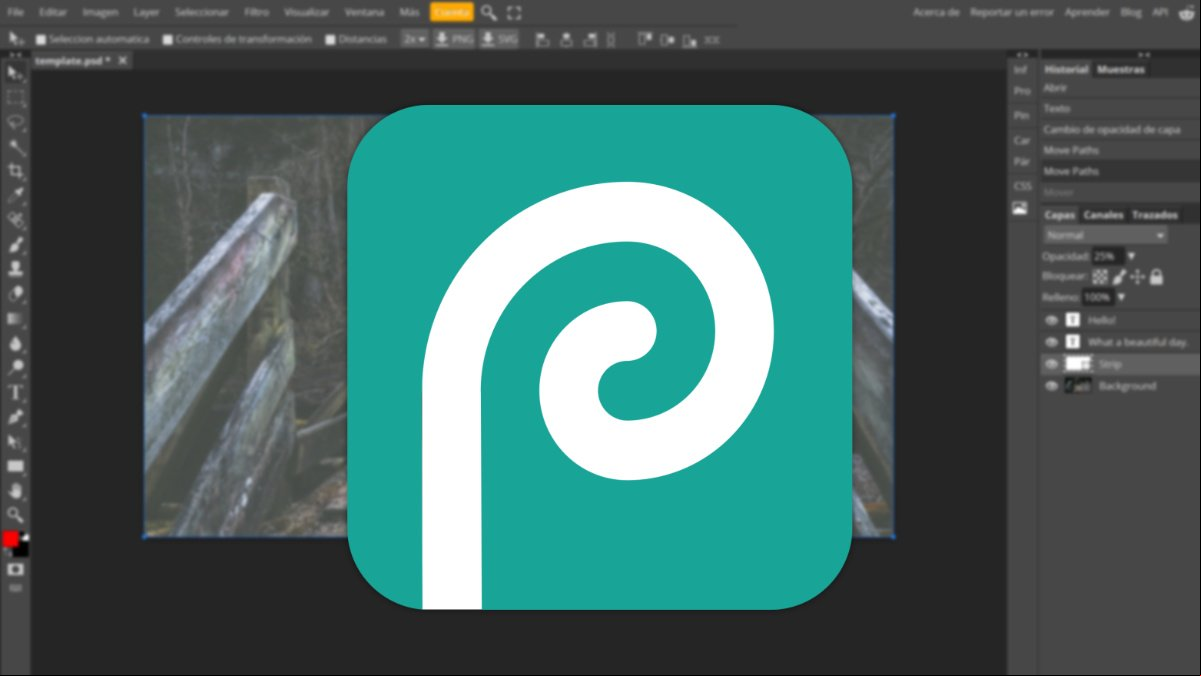Viewport: 1201px width, 676px height.
Task: Lock all with the padlock icon
Action: coord(1156,277)
